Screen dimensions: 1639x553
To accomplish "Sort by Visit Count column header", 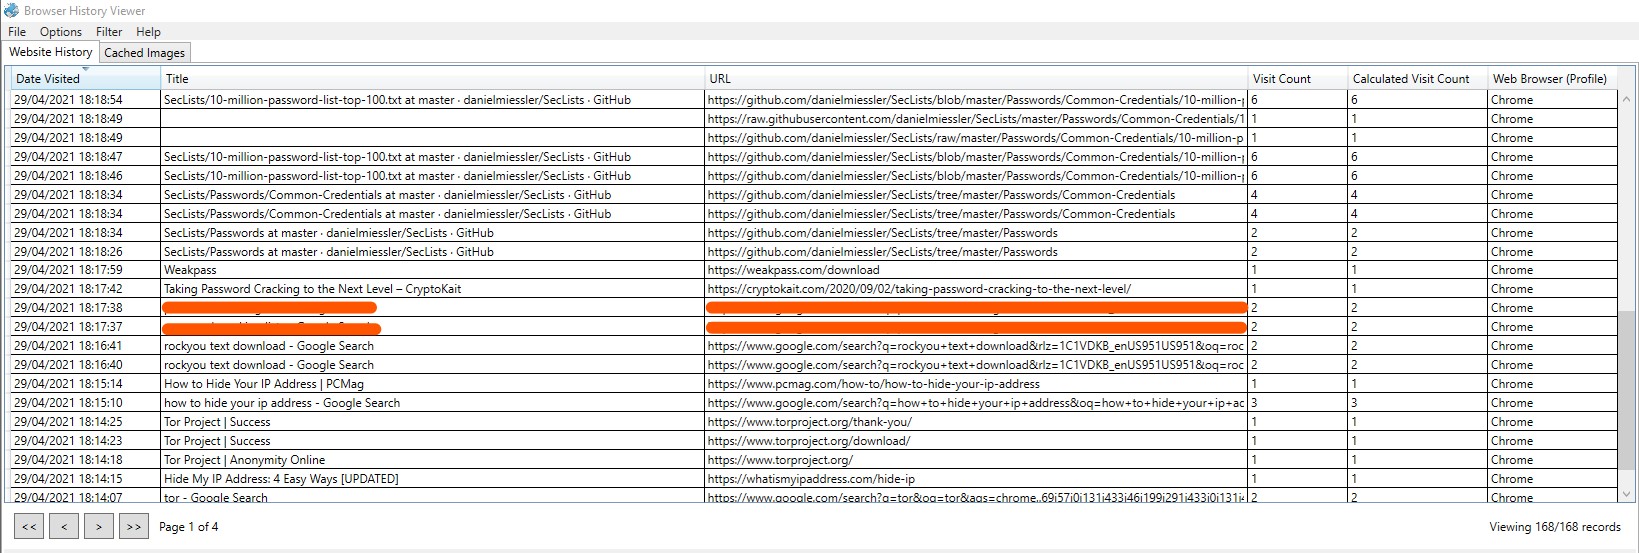I will 1281,79.
